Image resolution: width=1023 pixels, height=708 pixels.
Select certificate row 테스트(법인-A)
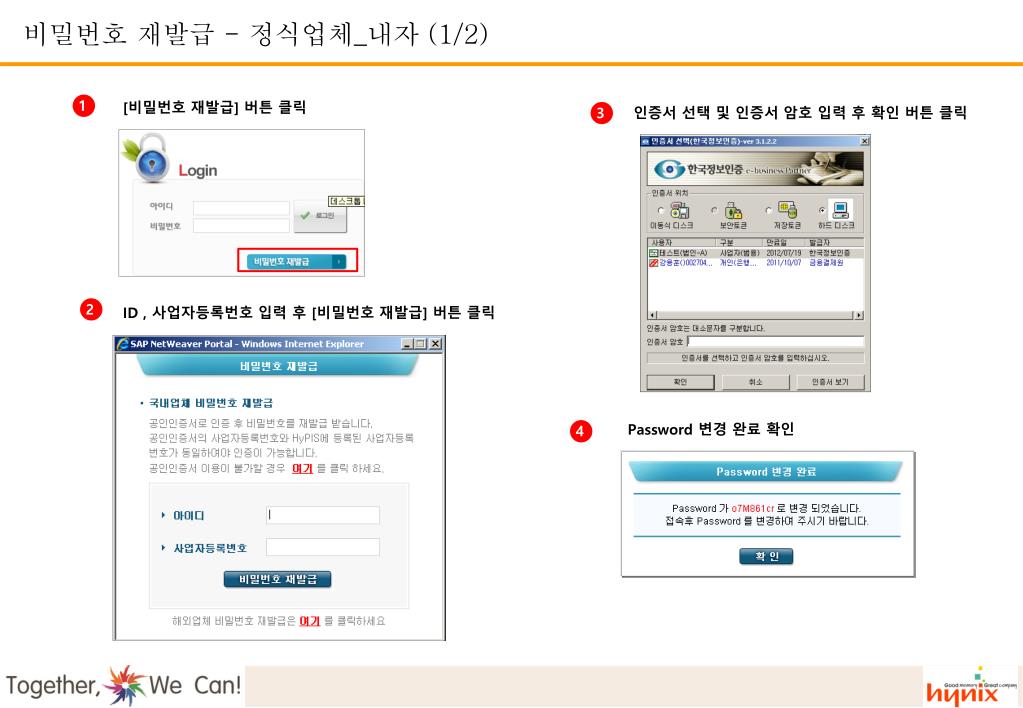click(x=755, y=253)
